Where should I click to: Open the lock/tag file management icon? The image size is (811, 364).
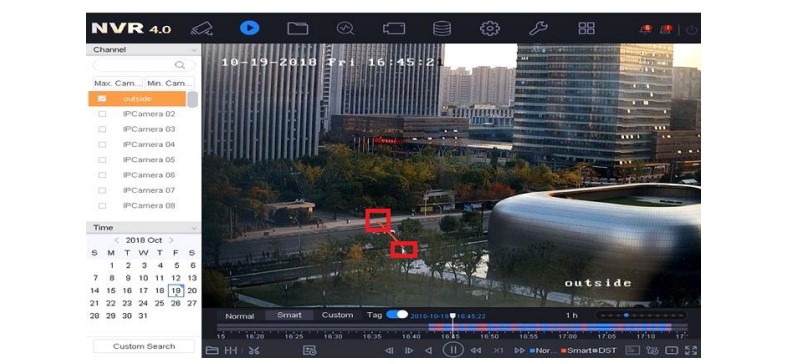(x=309, y=350)
